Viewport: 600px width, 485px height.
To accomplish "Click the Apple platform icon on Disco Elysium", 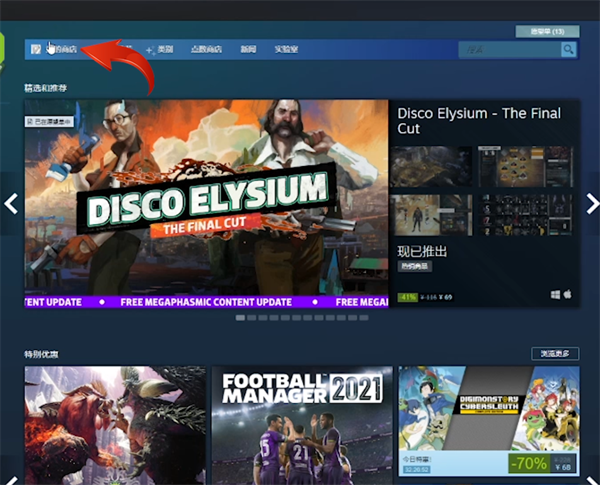I will click(x=568, y=294).
